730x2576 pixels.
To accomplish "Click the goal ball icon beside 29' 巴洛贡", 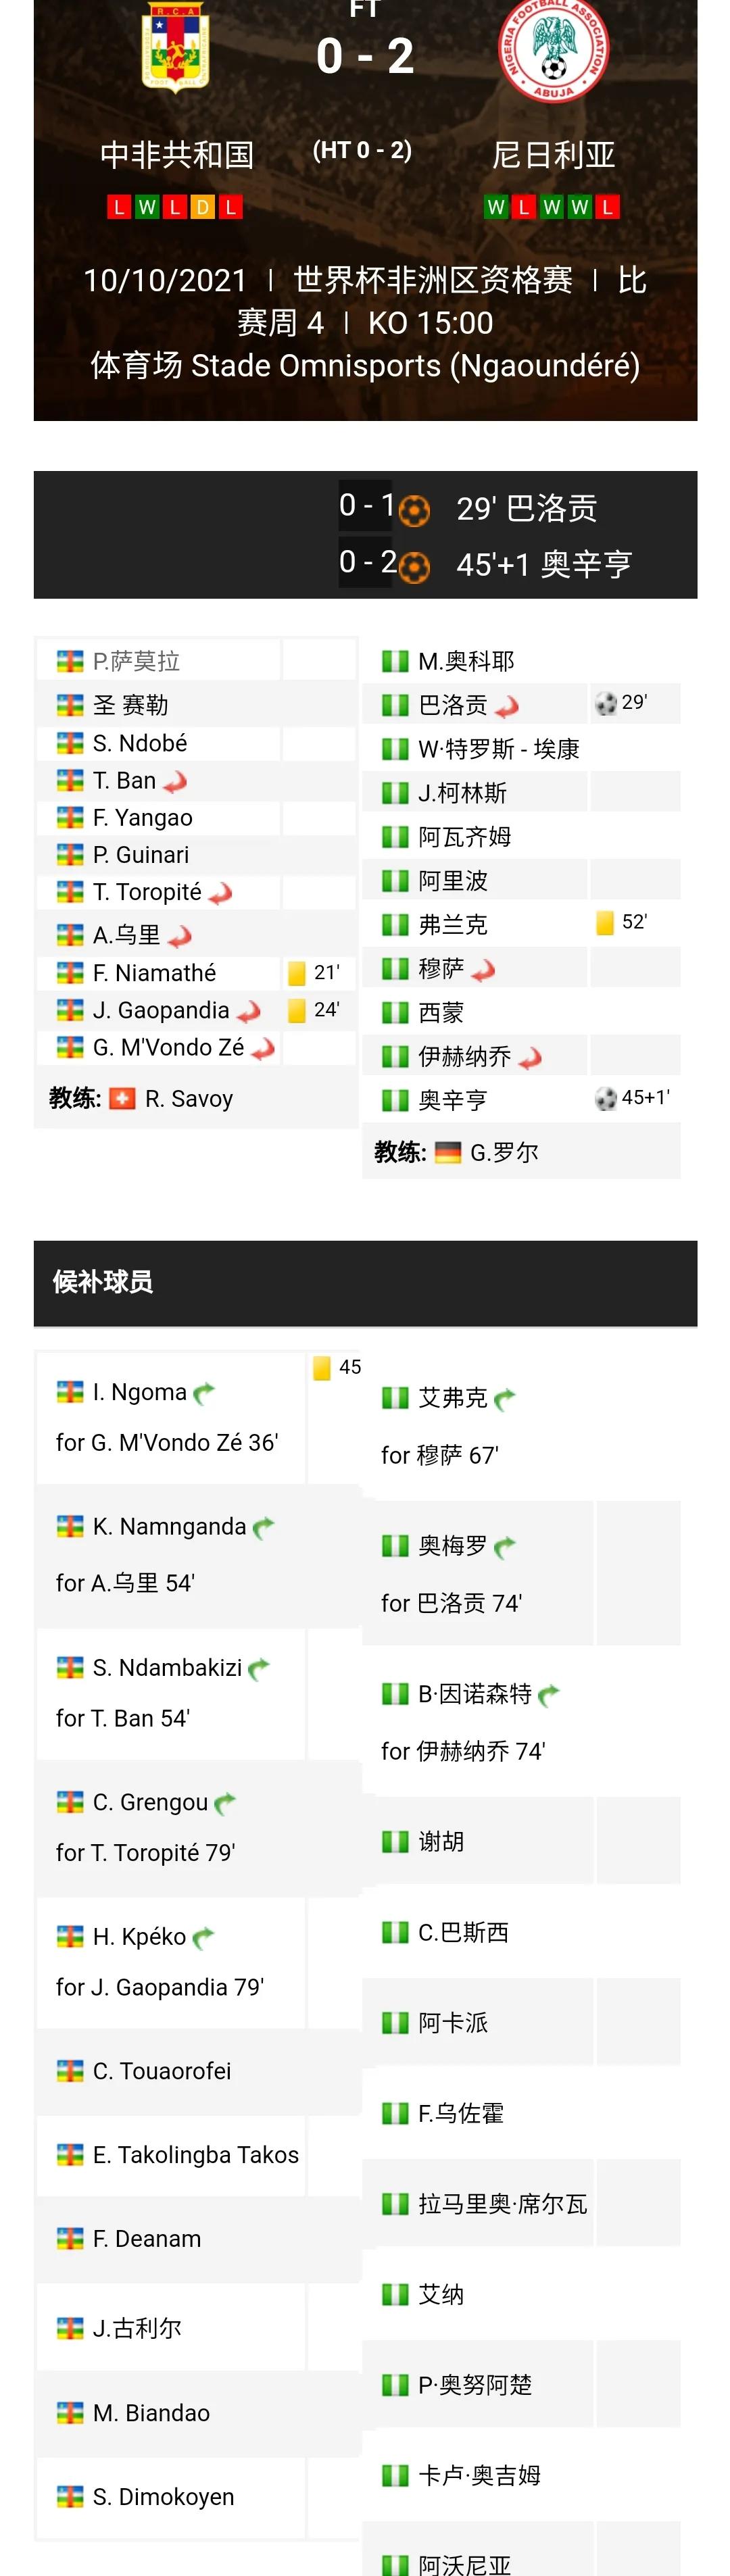I will (x=414, y=511).
